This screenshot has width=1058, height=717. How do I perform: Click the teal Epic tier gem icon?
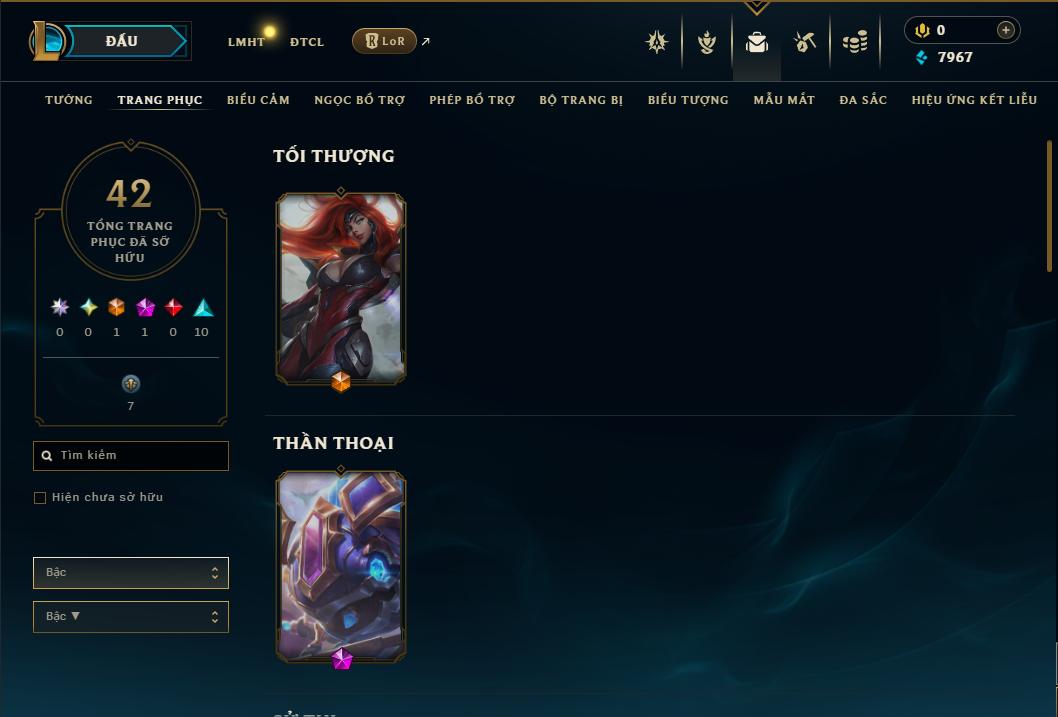tap(203, 308)
